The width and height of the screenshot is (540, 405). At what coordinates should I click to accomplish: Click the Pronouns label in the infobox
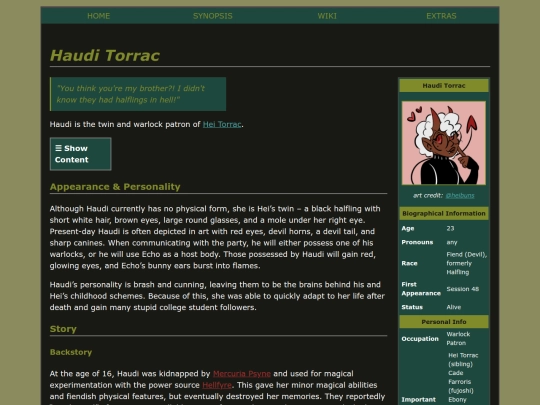(x=417, y=242)
